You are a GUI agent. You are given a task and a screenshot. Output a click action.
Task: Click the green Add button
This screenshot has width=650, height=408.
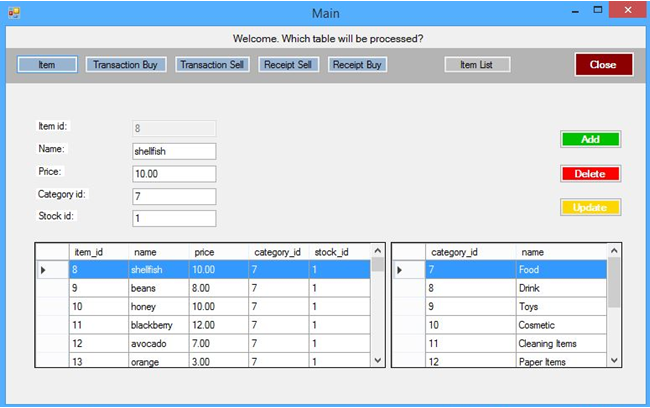pyautogui.click(x=590, y=139)
